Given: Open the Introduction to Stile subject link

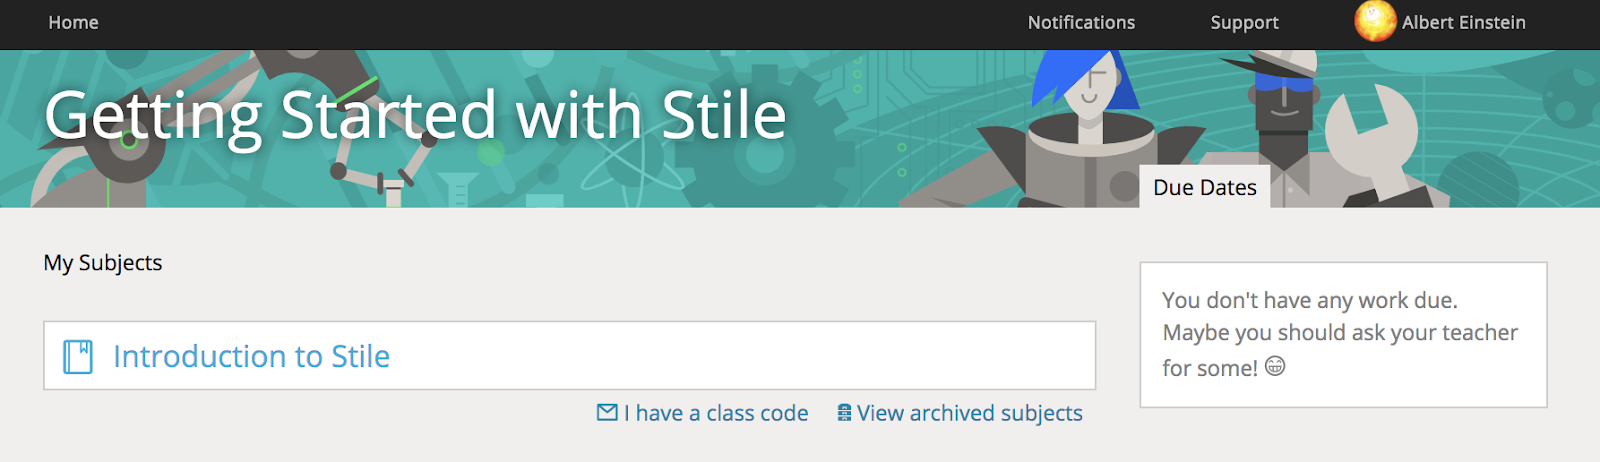Looking at the screenshot, I should (x=251, y=356).
